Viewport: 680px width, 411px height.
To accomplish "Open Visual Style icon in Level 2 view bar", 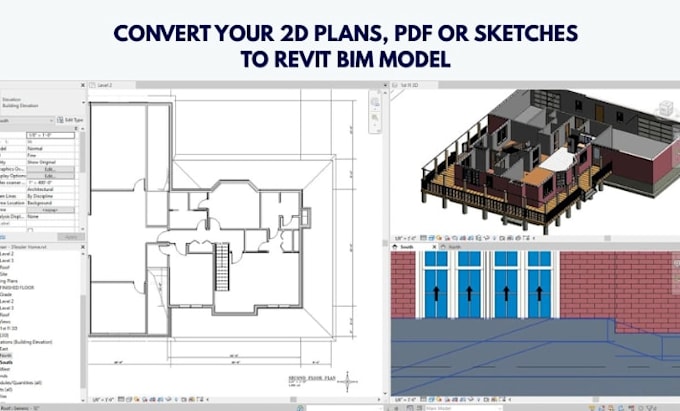I will [129, 399].
